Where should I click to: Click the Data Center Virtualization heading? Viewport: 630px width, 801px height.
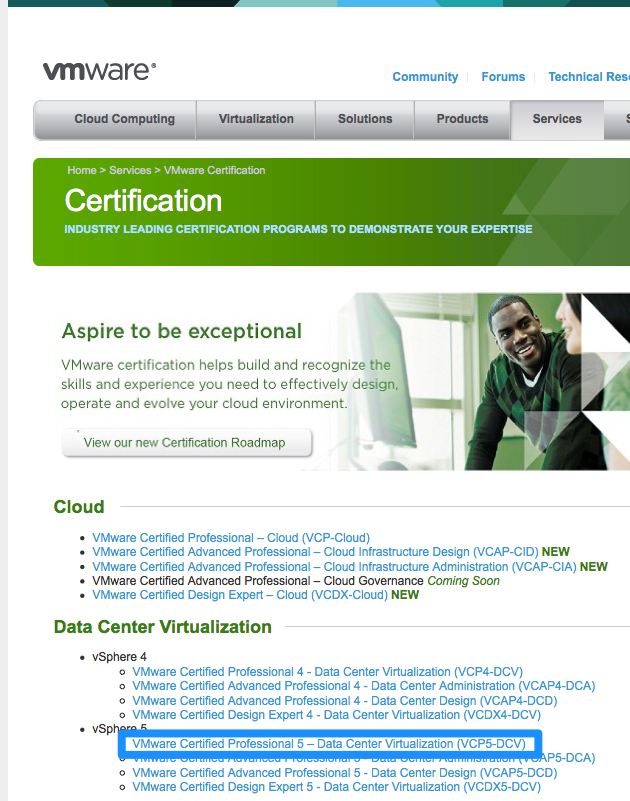162,627
